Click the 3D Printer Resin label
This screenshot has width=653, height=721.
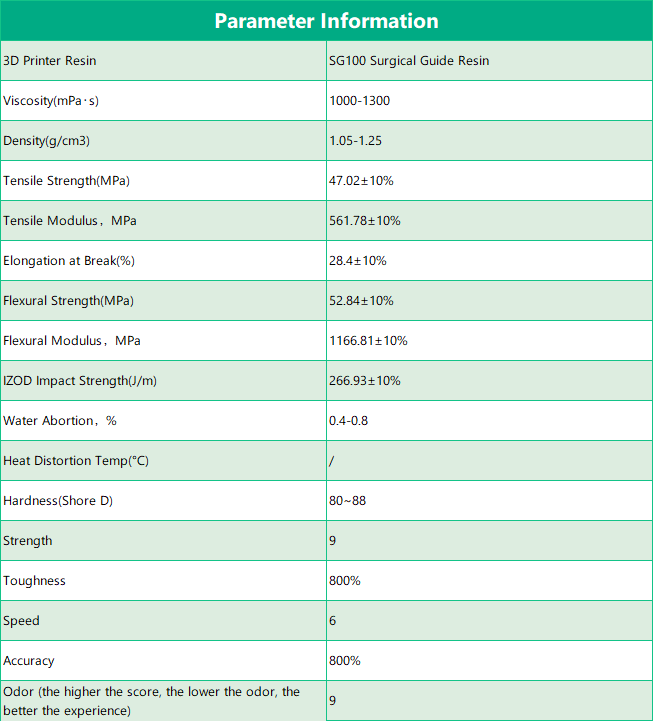click(x=50, y=61)
